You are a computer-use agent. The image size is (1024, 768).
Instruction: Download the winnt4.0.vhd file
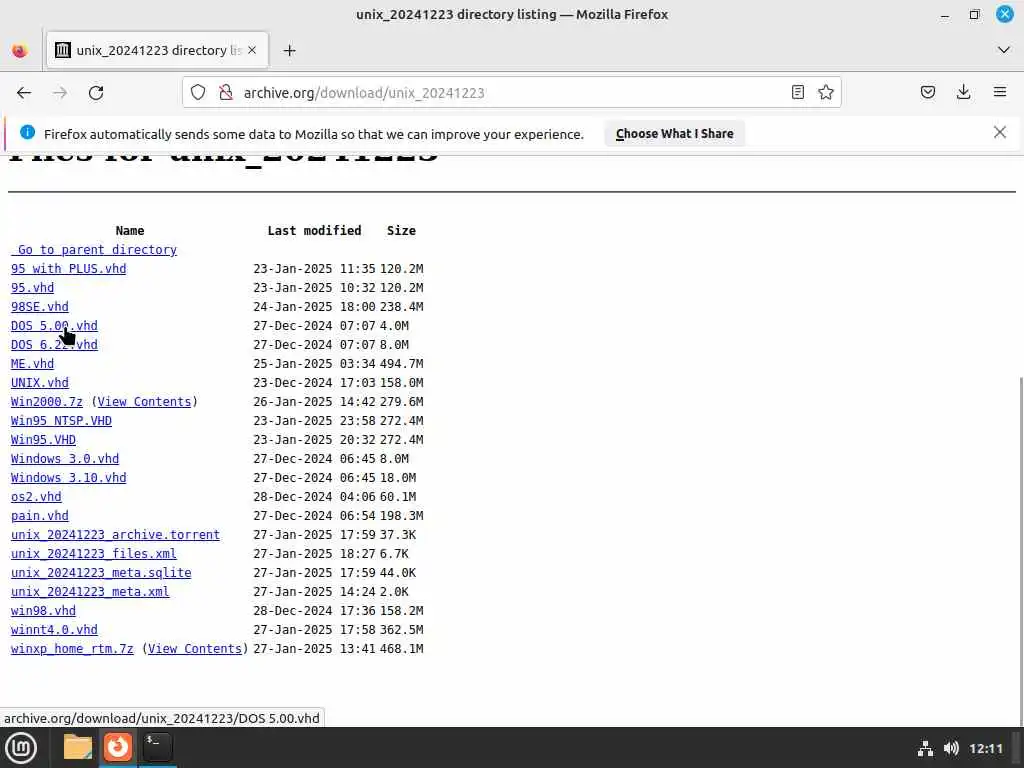tap(54, 629)
